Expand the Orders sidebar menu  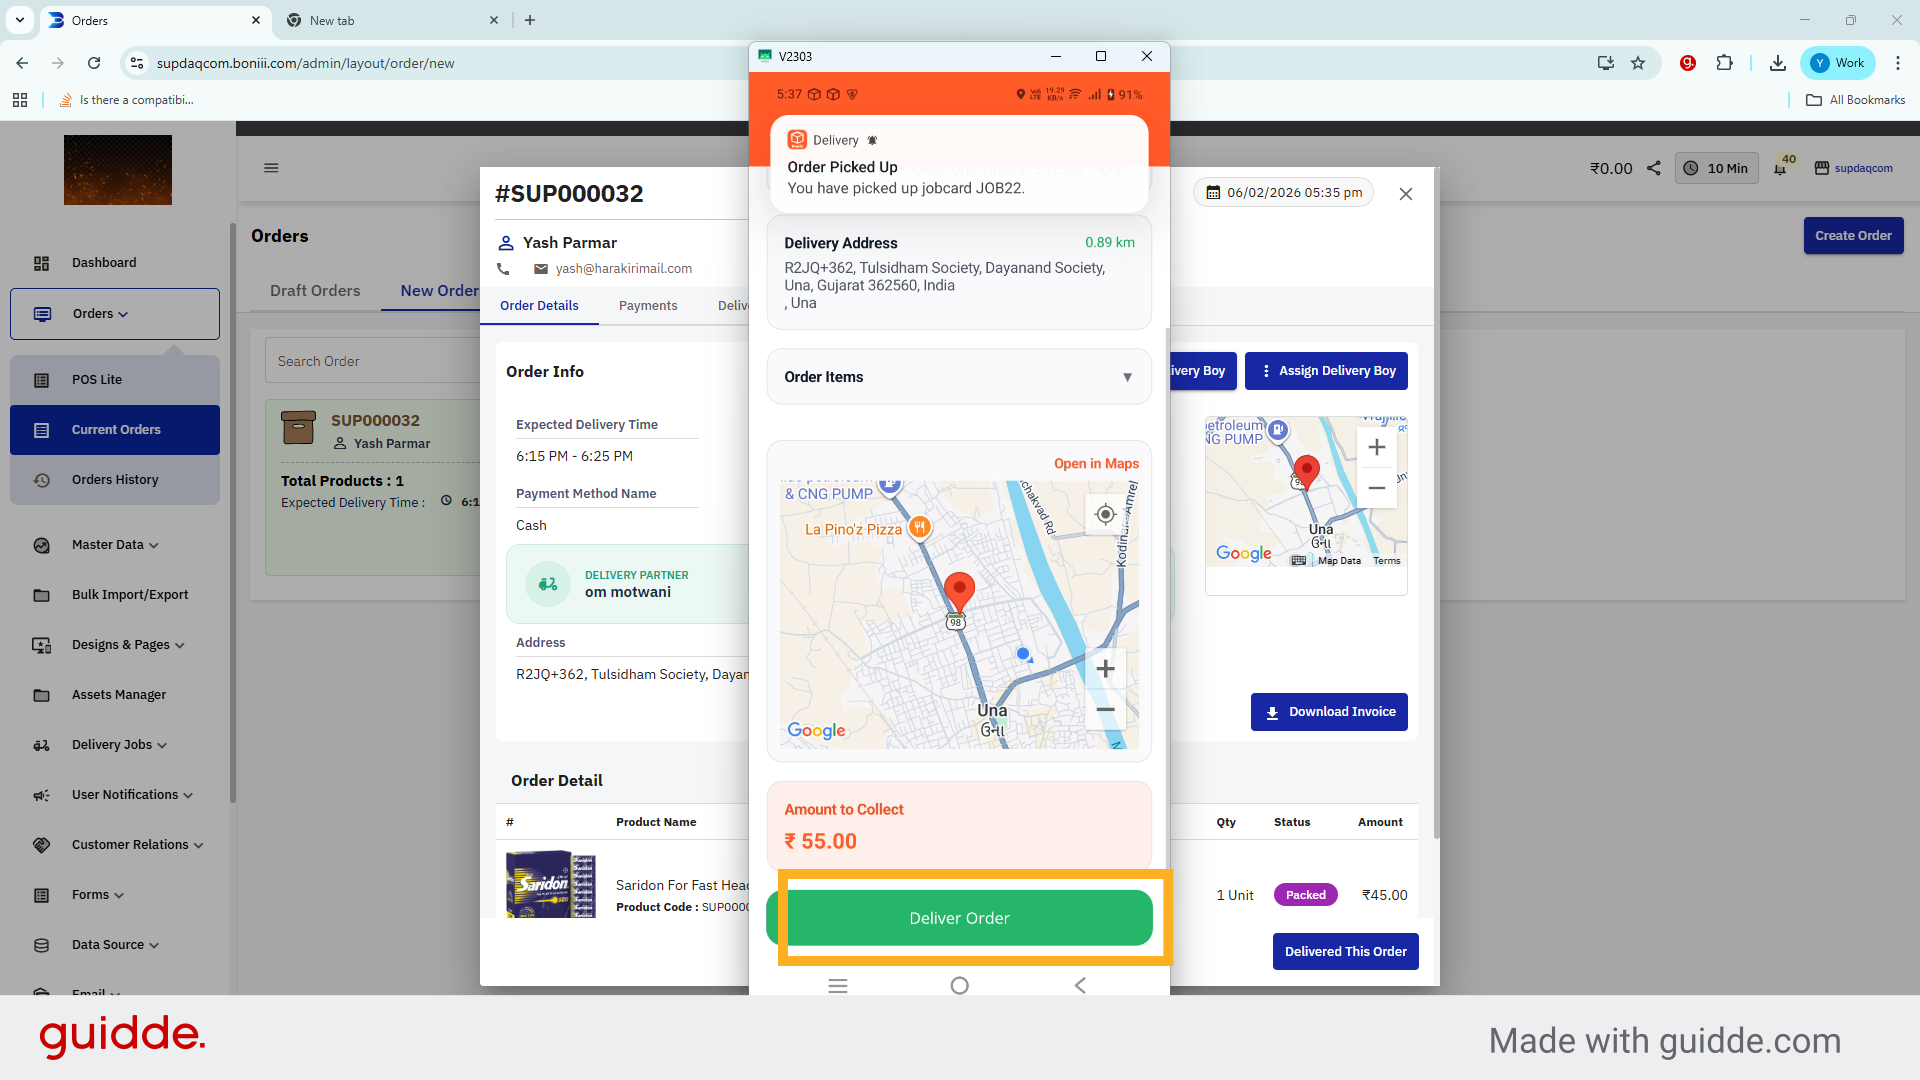point(115,314)
